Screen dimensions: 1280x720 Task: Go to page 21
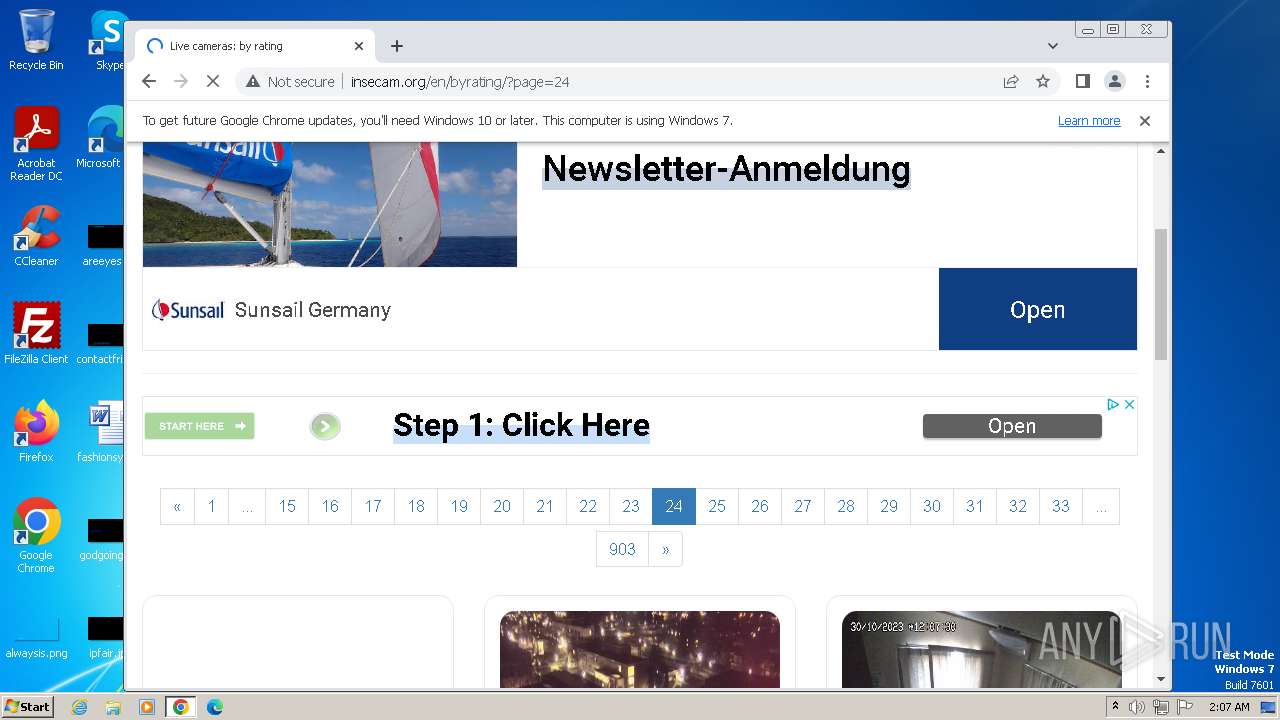coord(545,506)
